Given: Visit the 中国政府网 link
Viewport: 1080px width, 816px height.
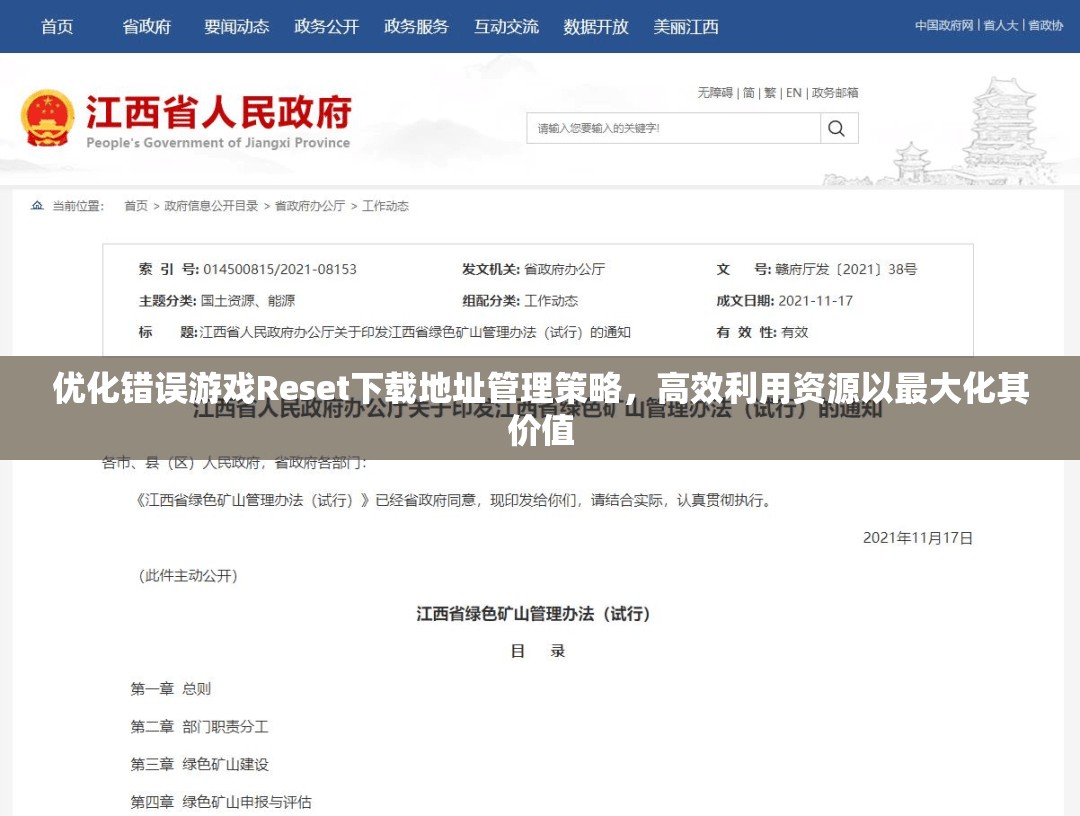Looking at the screenshot, I should coord(944,25).
